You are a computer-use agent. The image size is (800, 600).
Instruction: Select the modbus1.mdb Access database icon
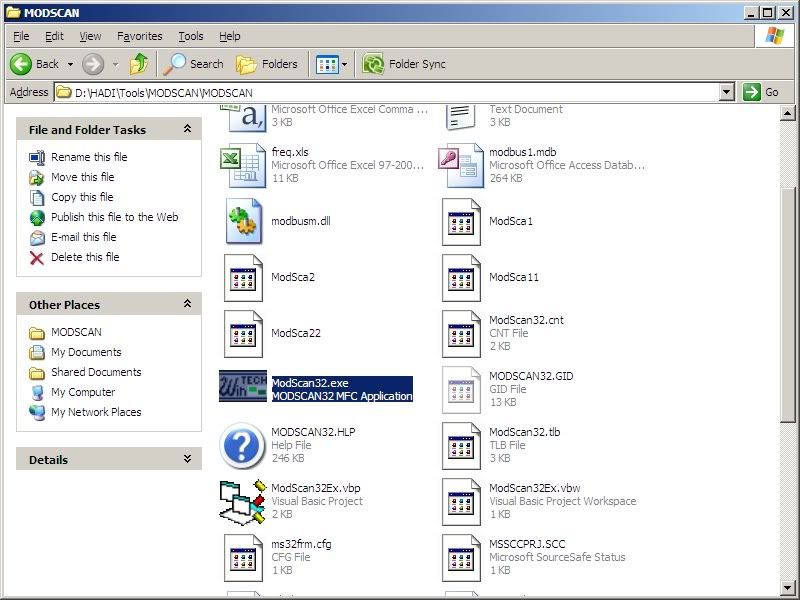[x=461, y=165]
